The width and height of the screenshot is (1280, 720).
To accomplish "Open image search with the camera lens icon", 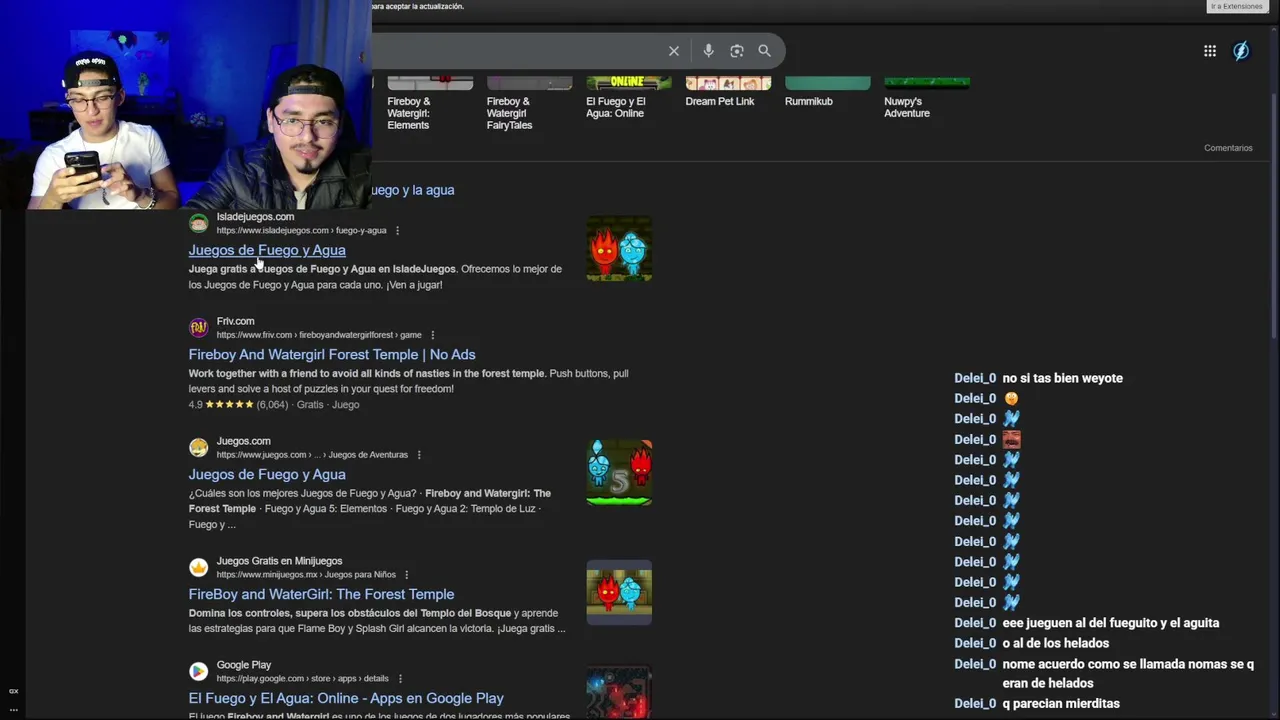I will [737, 51].
